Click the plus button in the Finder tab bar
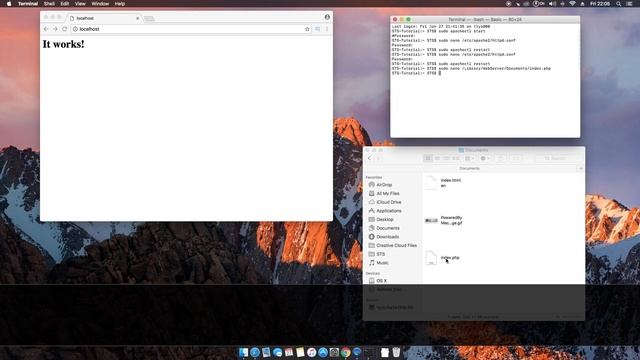Image resolution: width=640 pixels, height=360 pixels. (x=580, y=168)
